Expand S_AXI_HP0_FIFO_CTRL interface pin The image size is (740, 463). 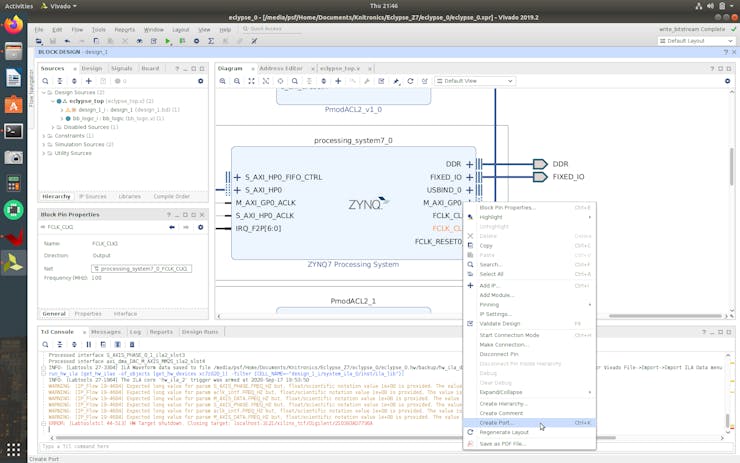click(237, 177)
